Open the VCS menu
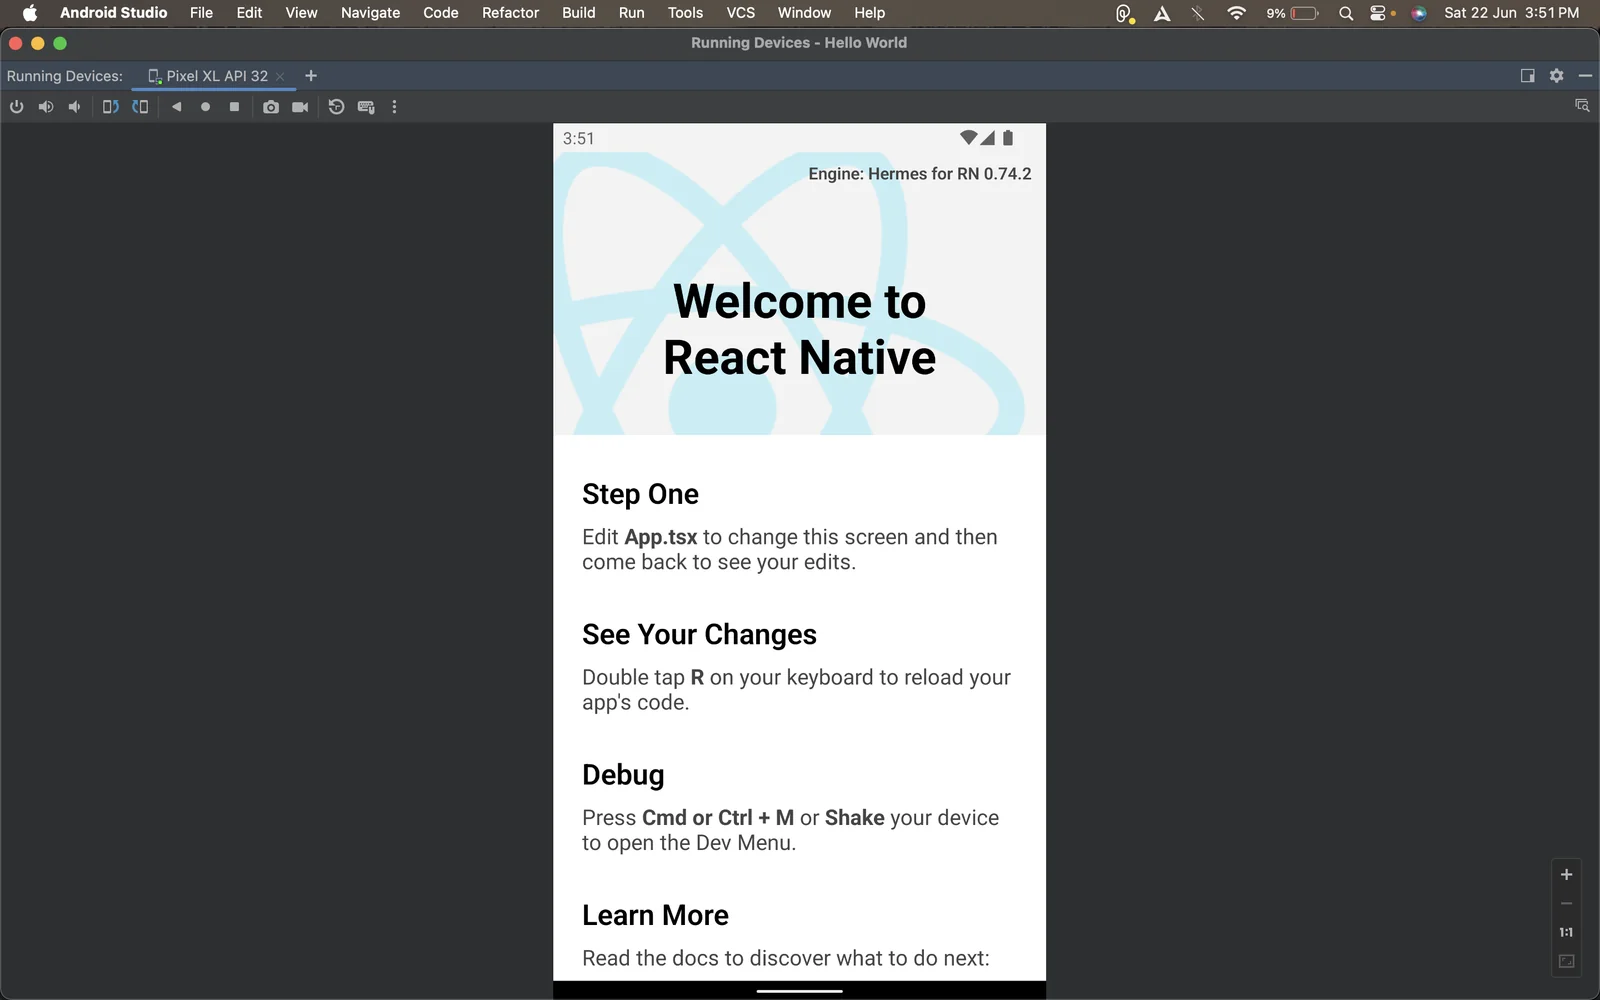 click(740, 13)
